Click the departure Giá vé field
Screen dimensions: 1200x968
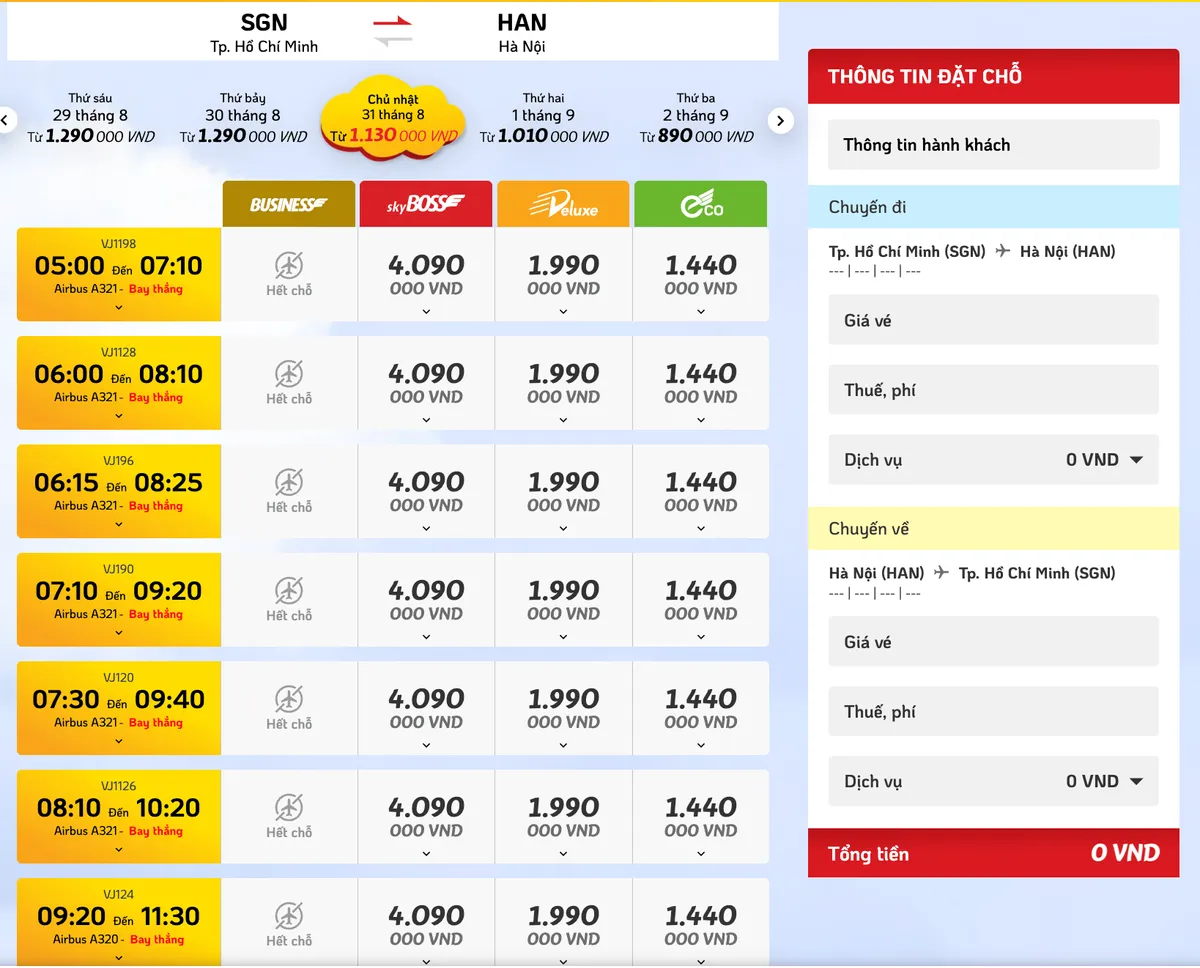[994, 320]
